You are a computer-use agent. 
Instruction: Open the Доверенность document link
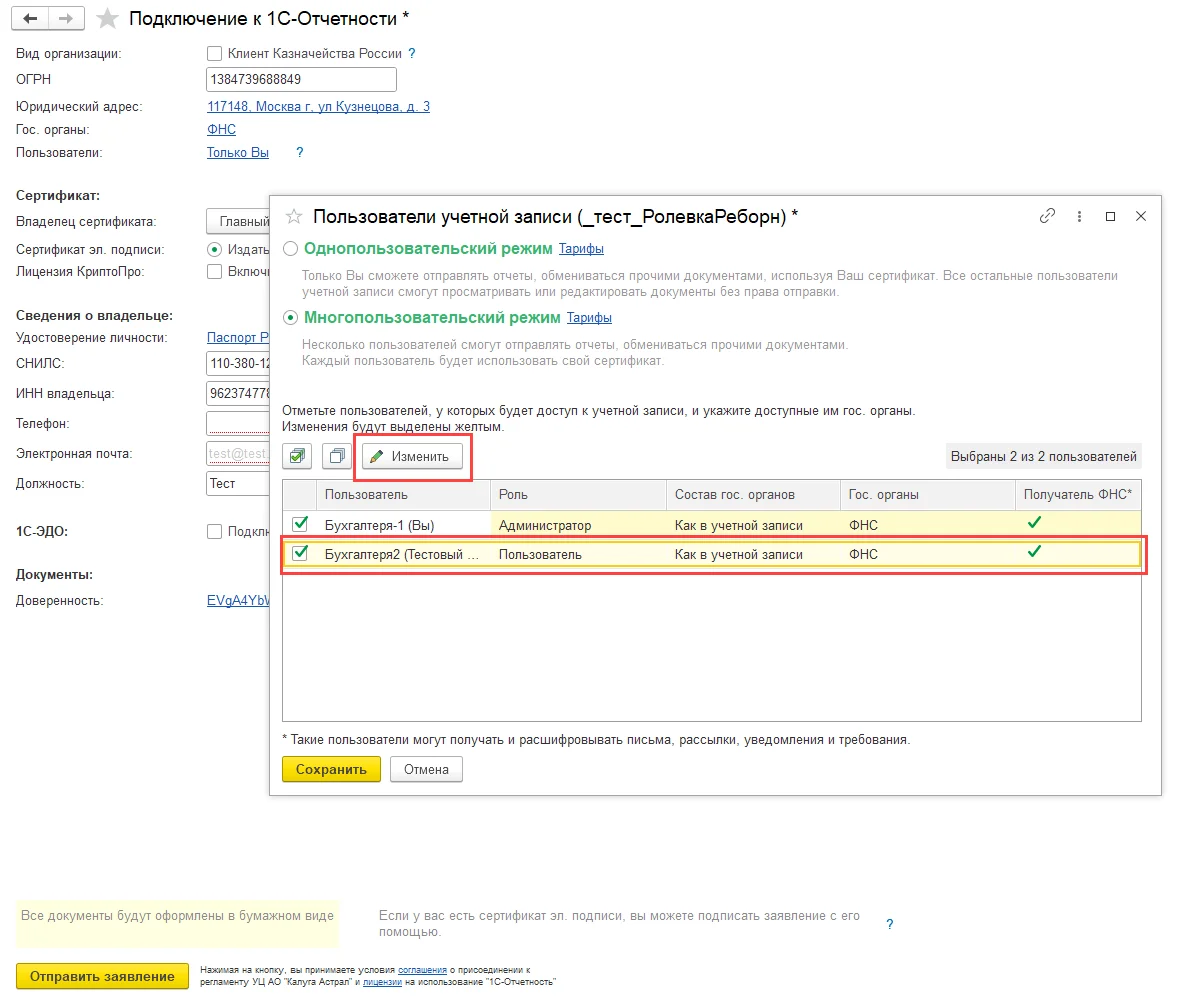[x=238, y=601]
